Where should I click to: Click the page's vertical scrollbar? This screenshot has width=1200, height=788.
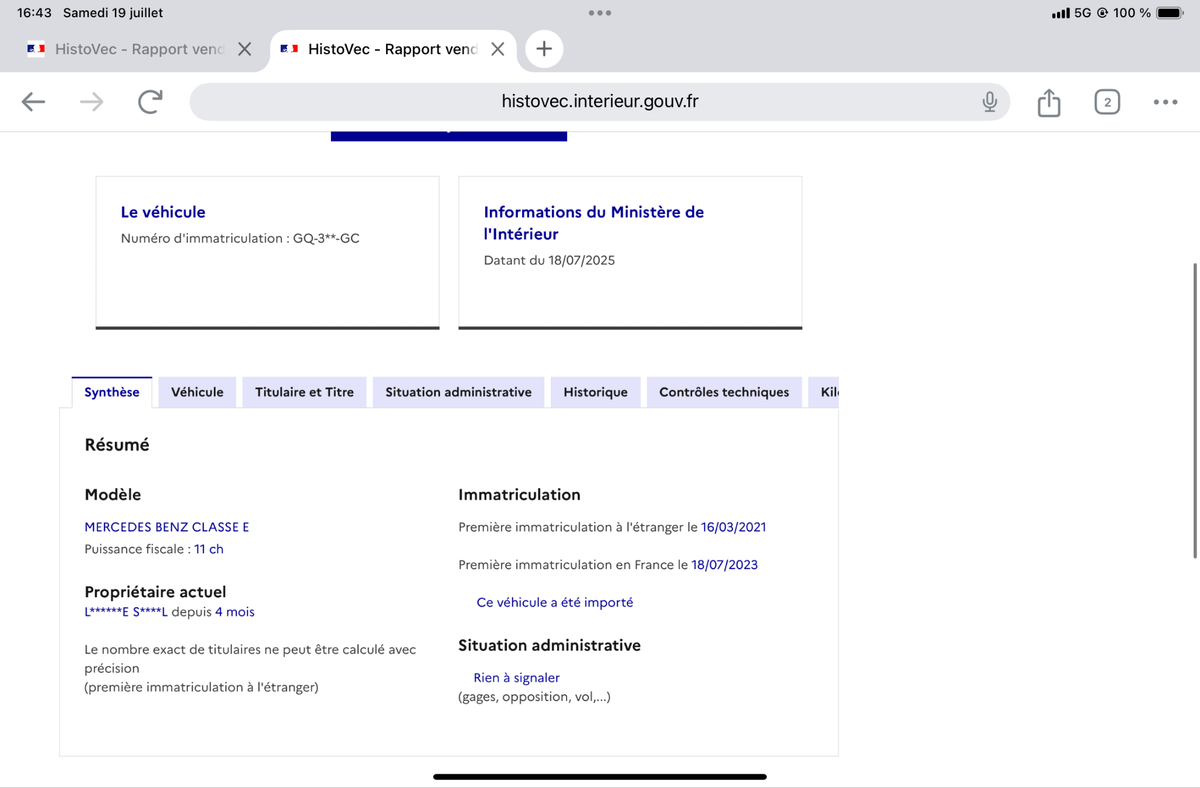(x=1194, y=410)
